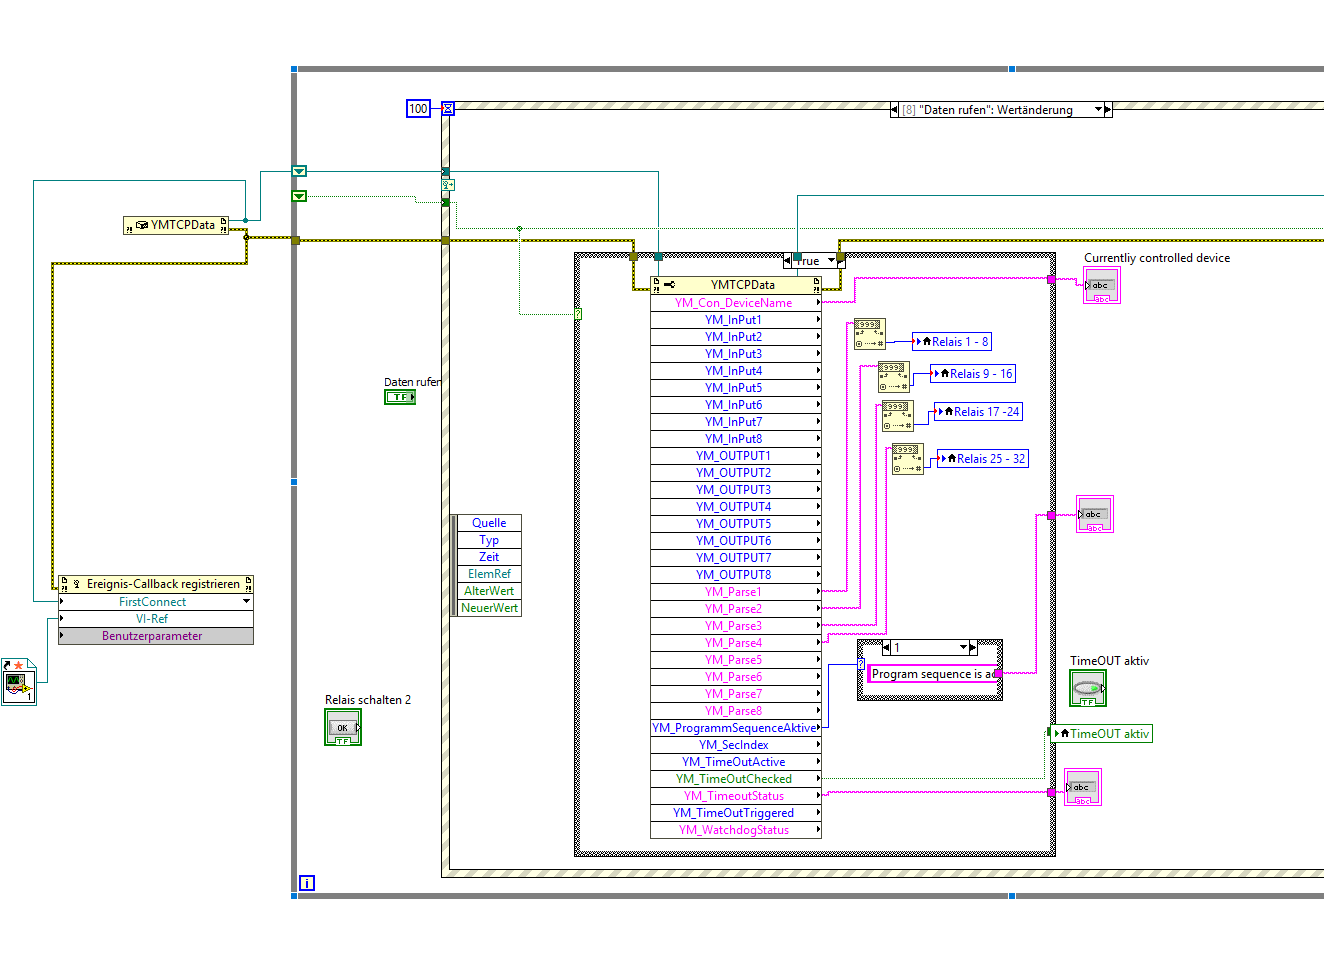1324x964 pixels.
Task: Select the lower green shift register
Action: [299, 196]
